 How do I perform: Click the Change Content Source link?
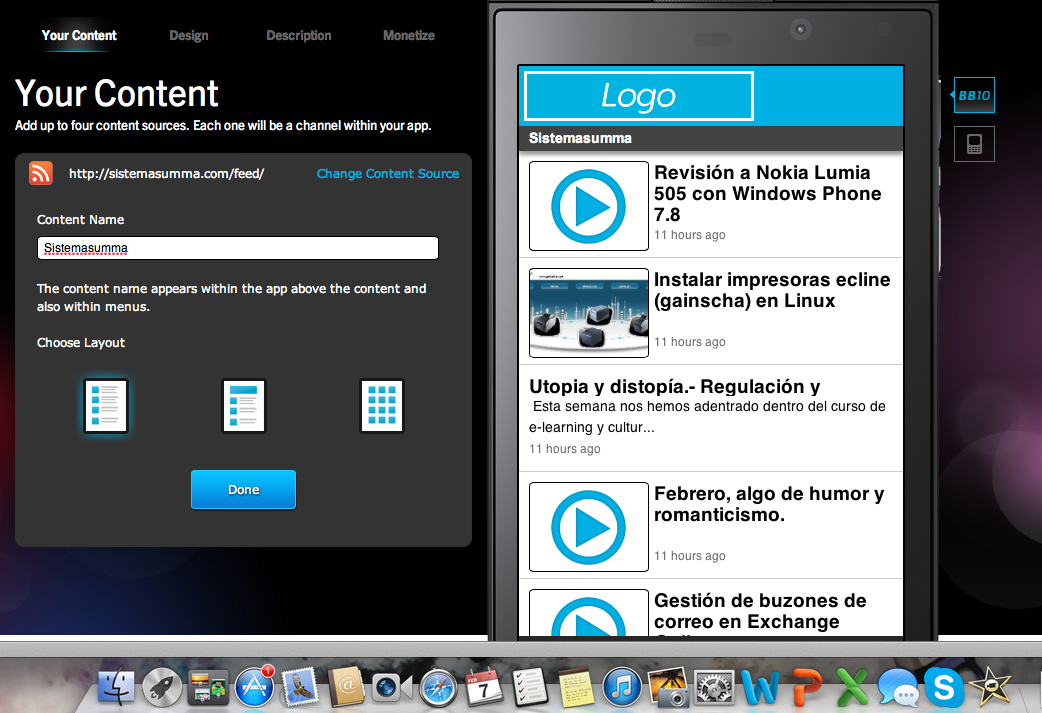pyautogui.click(x=387, y=174)
